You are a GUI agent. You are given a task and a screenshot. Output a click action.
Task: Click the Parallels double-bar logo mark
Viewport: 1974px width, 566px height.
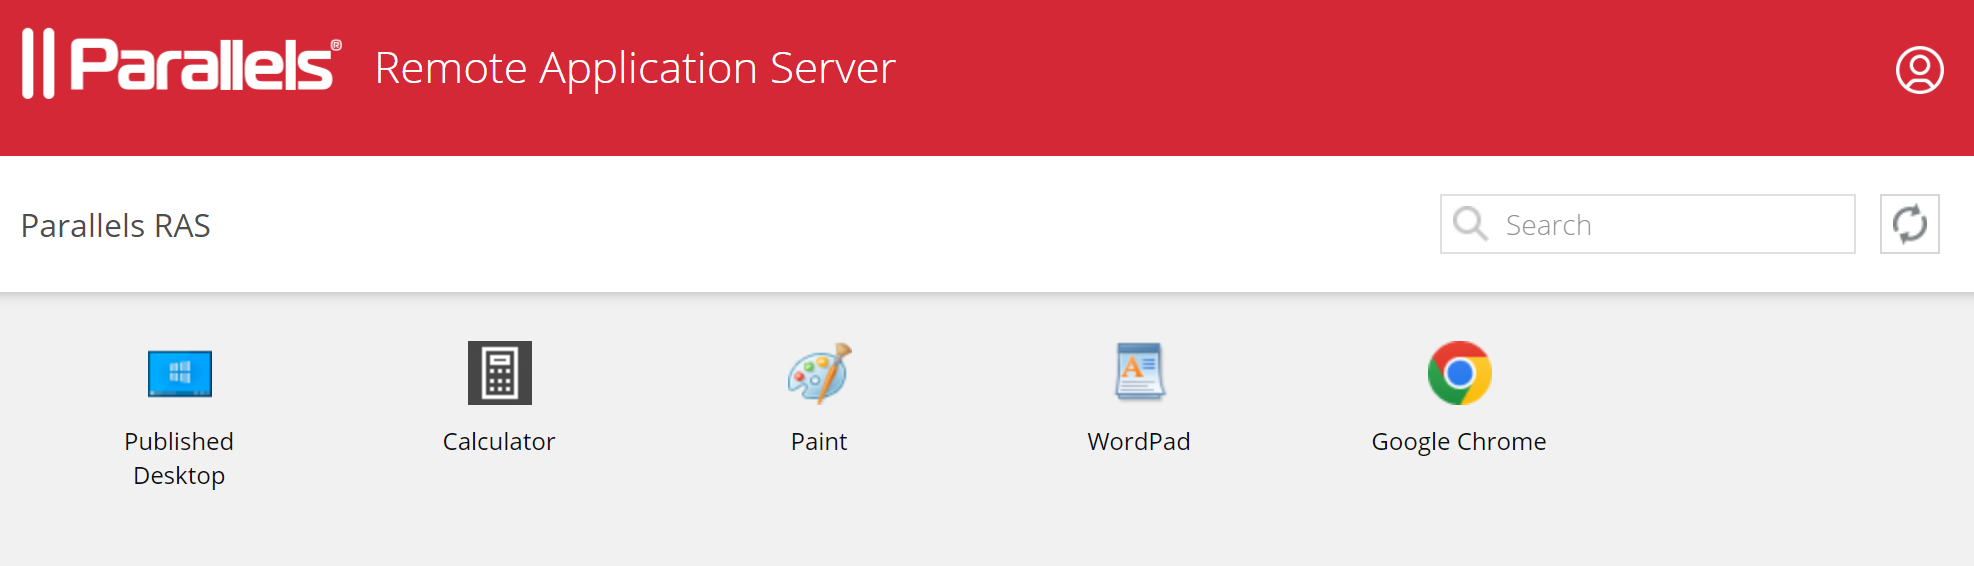[x=38, y=64]
